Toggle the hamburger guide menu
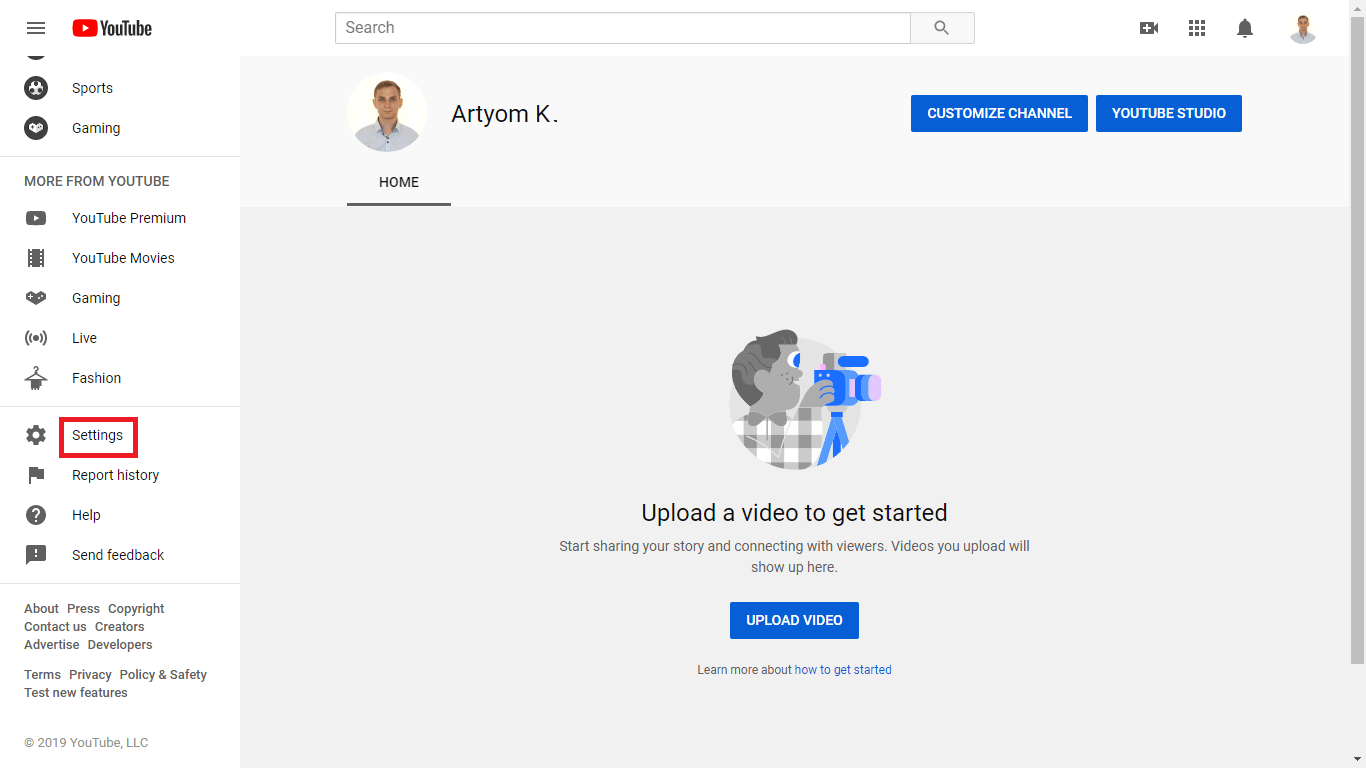The height and width of the screenshot is (768, 1366). point(36,28)
